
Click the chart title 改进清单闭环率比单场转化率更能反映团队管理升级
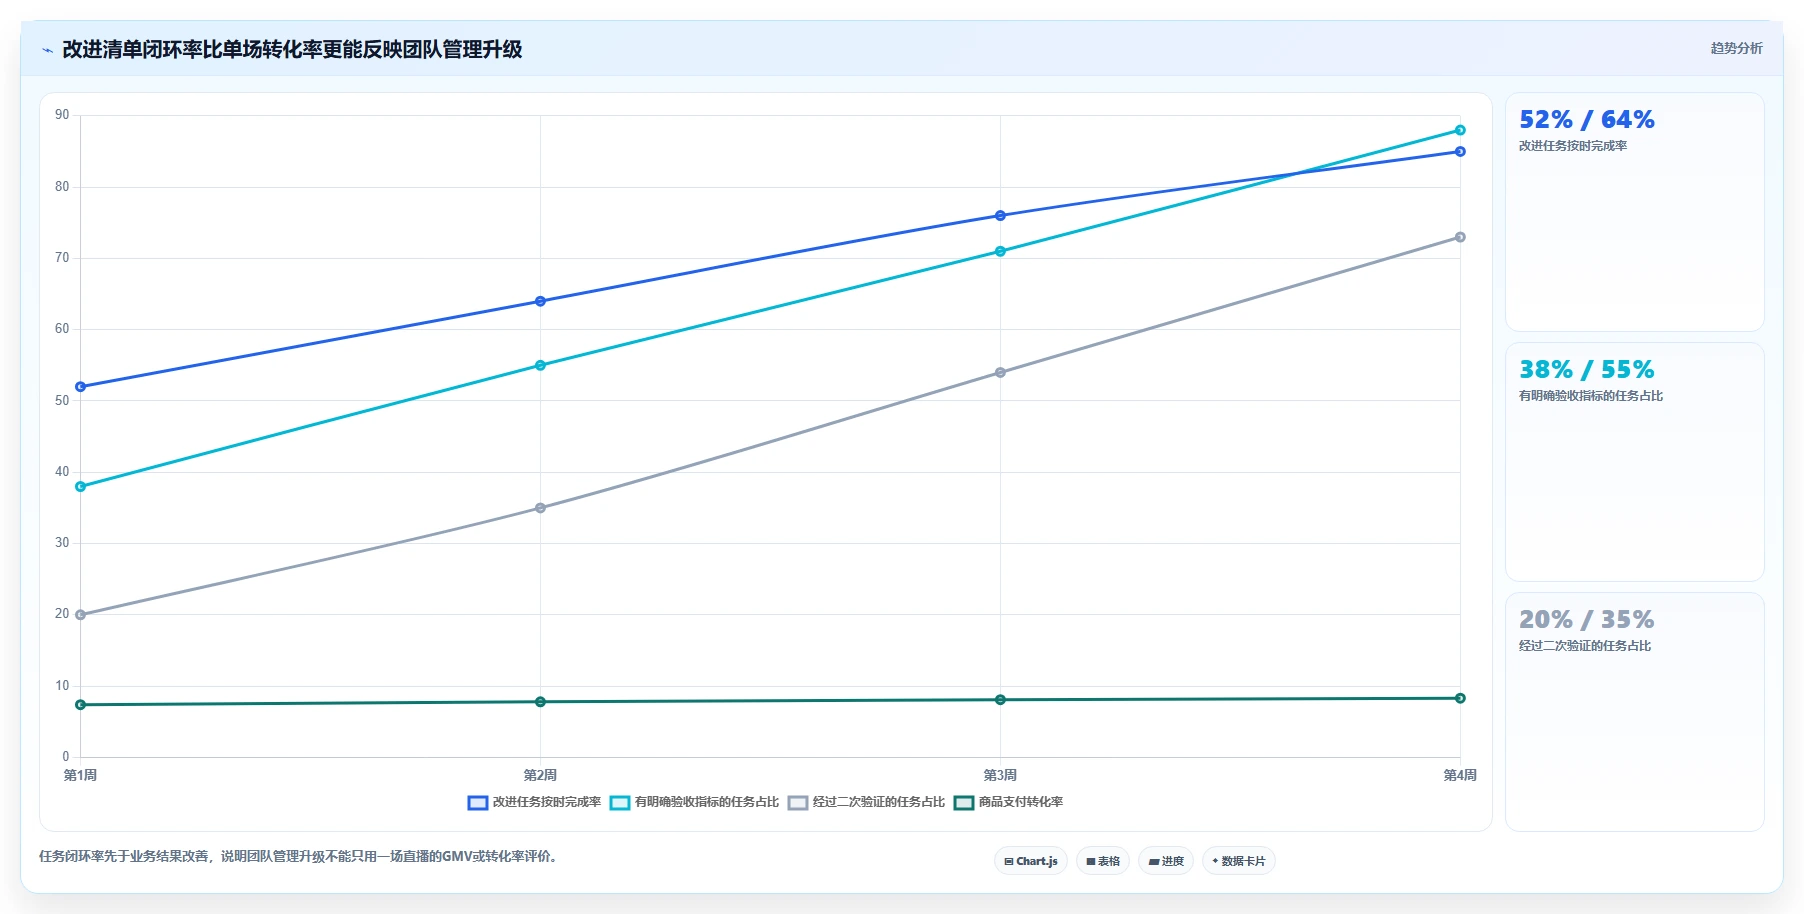[x=292, y=50]
